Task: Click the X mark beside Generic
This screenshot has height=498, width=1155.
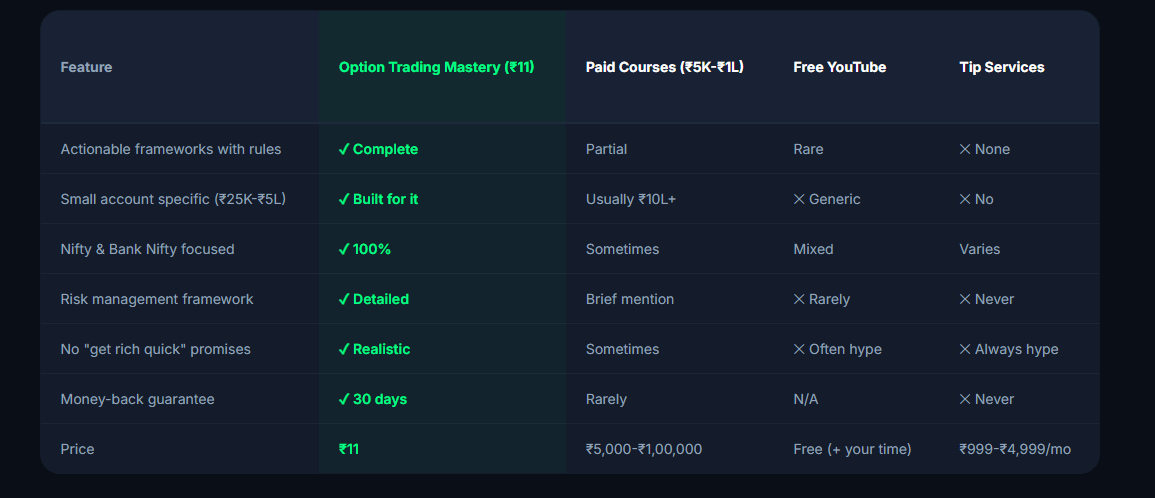Action: pyautogui.click(x=799, y=200)
